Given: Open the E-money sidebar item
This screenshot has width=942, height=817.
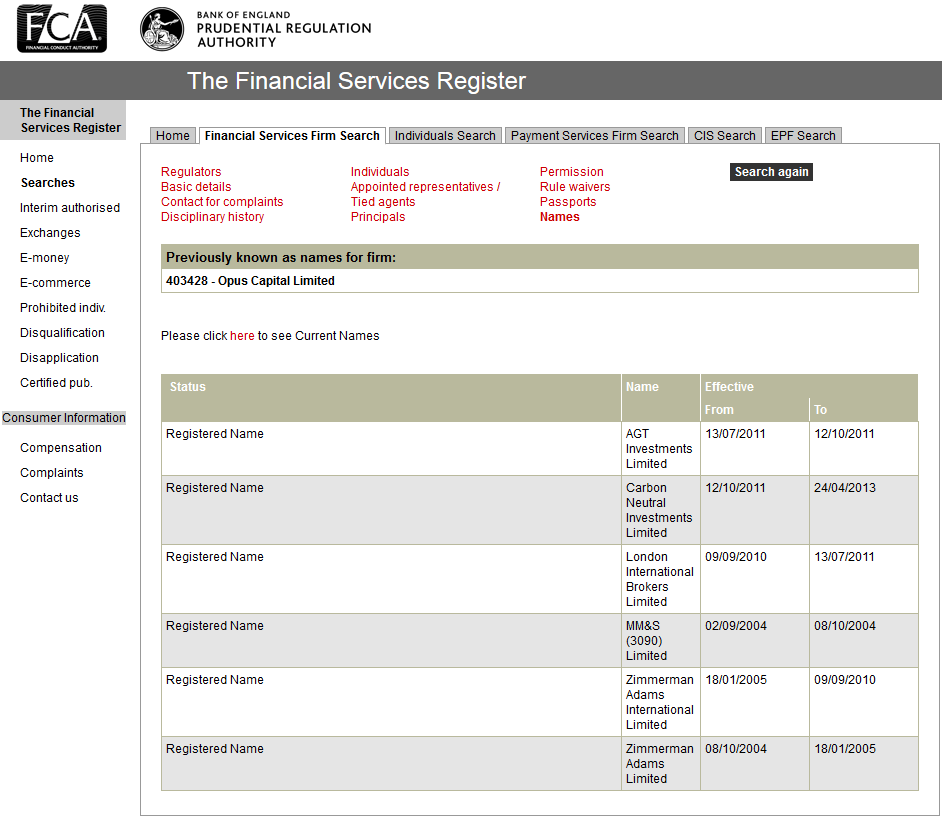Looking at the screenshot, I should (44, 258).
